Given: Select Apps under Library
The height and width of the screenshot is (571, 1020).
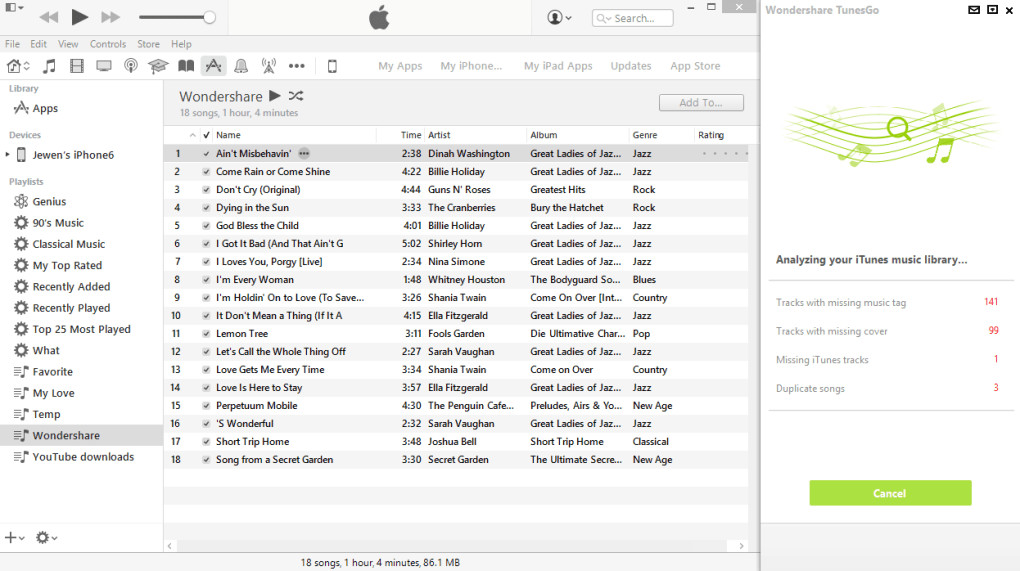Looking at the screenshot, I should (x=45, y=109).
